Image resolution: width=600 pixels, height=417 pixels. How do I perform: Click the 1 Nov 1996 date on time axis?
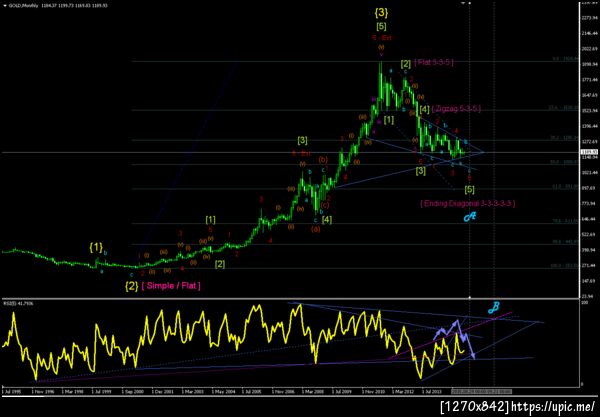(43, 392)
